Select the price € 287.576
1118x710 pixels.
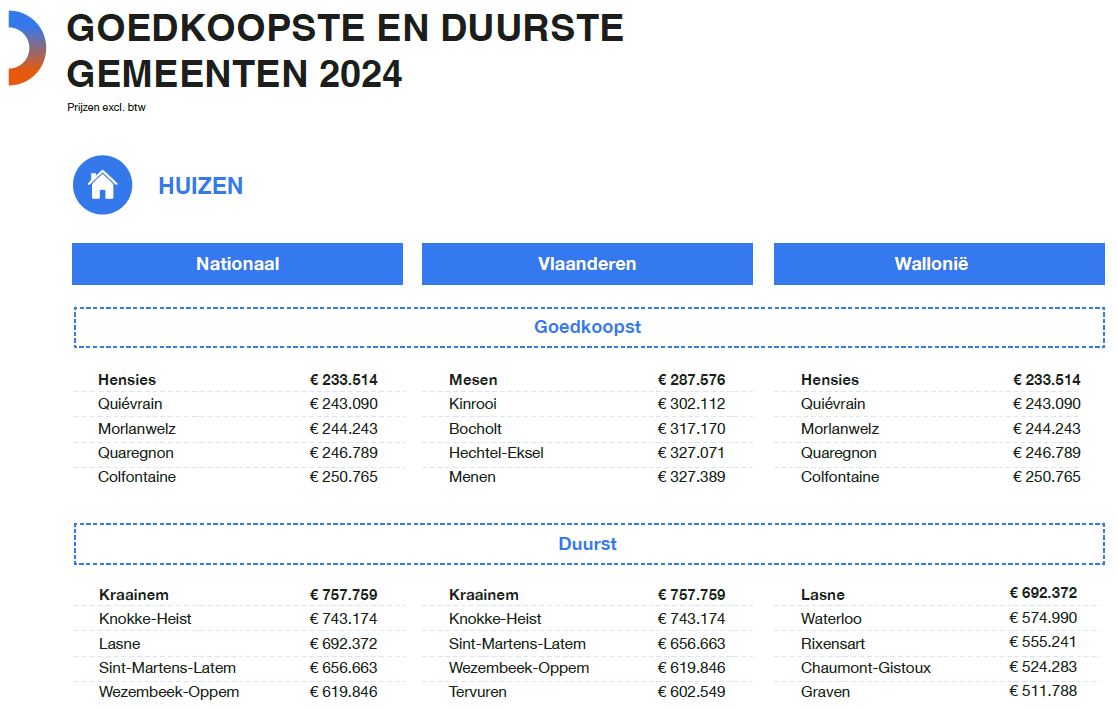tap(691, 380)
